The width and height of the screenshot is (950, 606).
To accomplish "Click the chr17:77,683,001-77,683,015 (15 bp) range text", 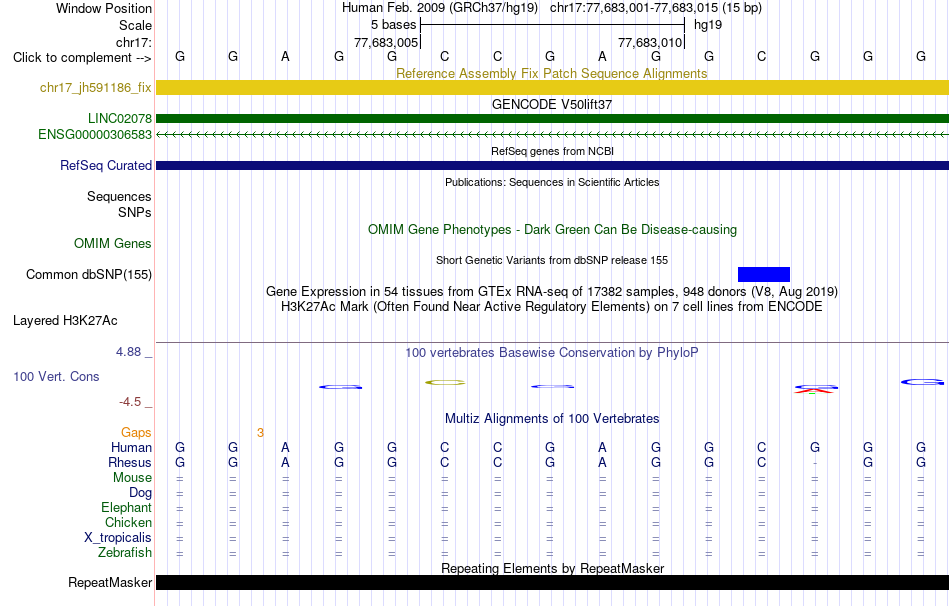I will click(656, 8).
